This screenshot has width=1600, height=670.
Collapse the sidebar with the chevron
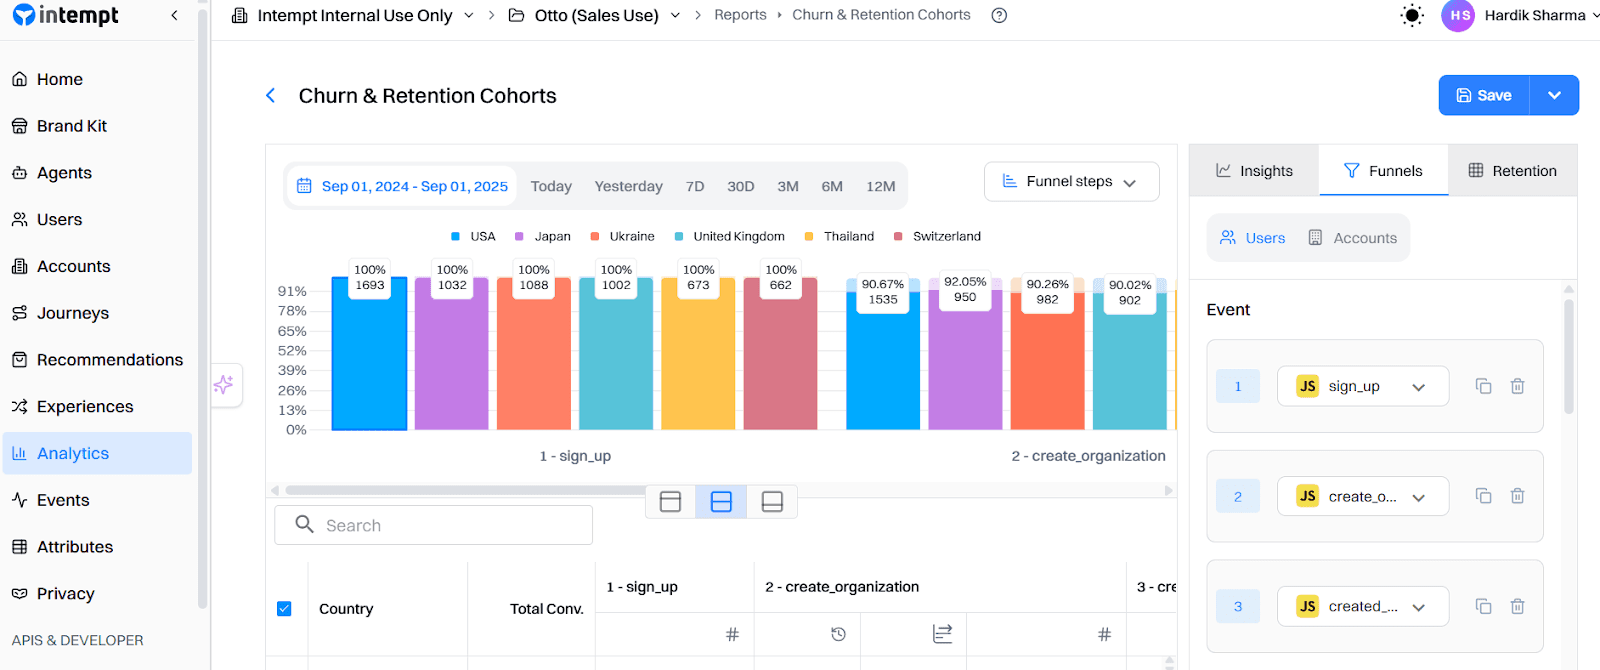tap(175, 15)
